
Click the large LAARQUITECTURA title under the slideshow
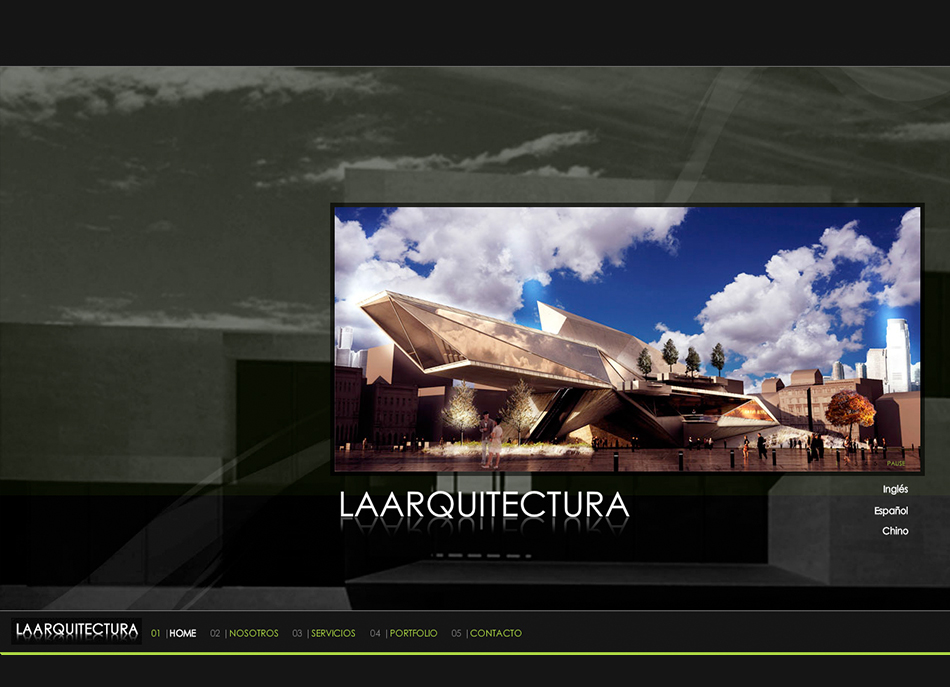pyautogui.click(x=484, y=505)
